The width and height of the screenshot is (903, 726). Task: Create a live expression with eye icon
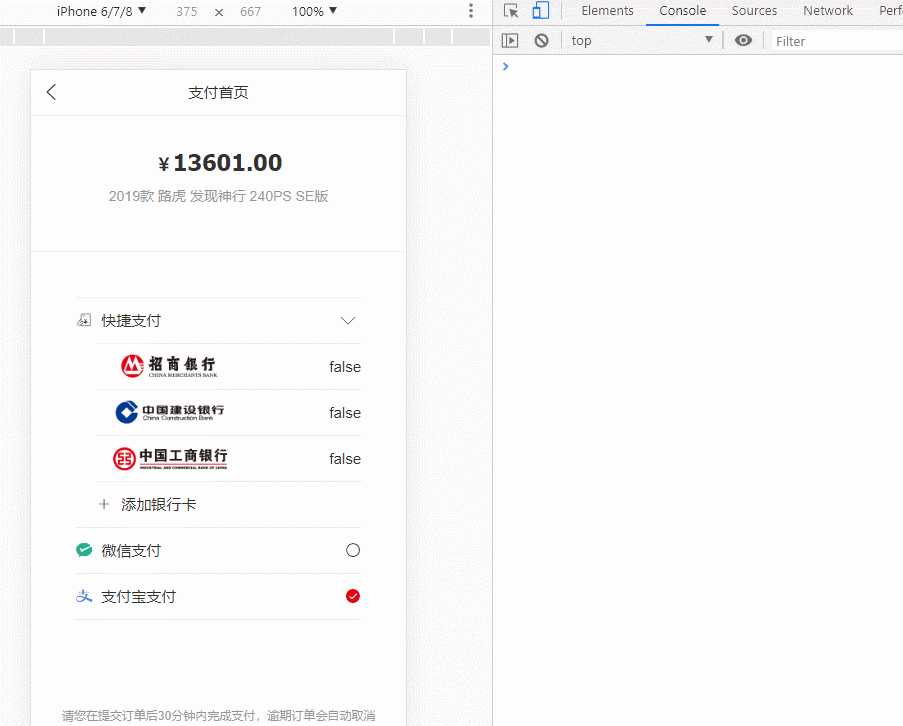pyautogui.click(x=743, y=40)
